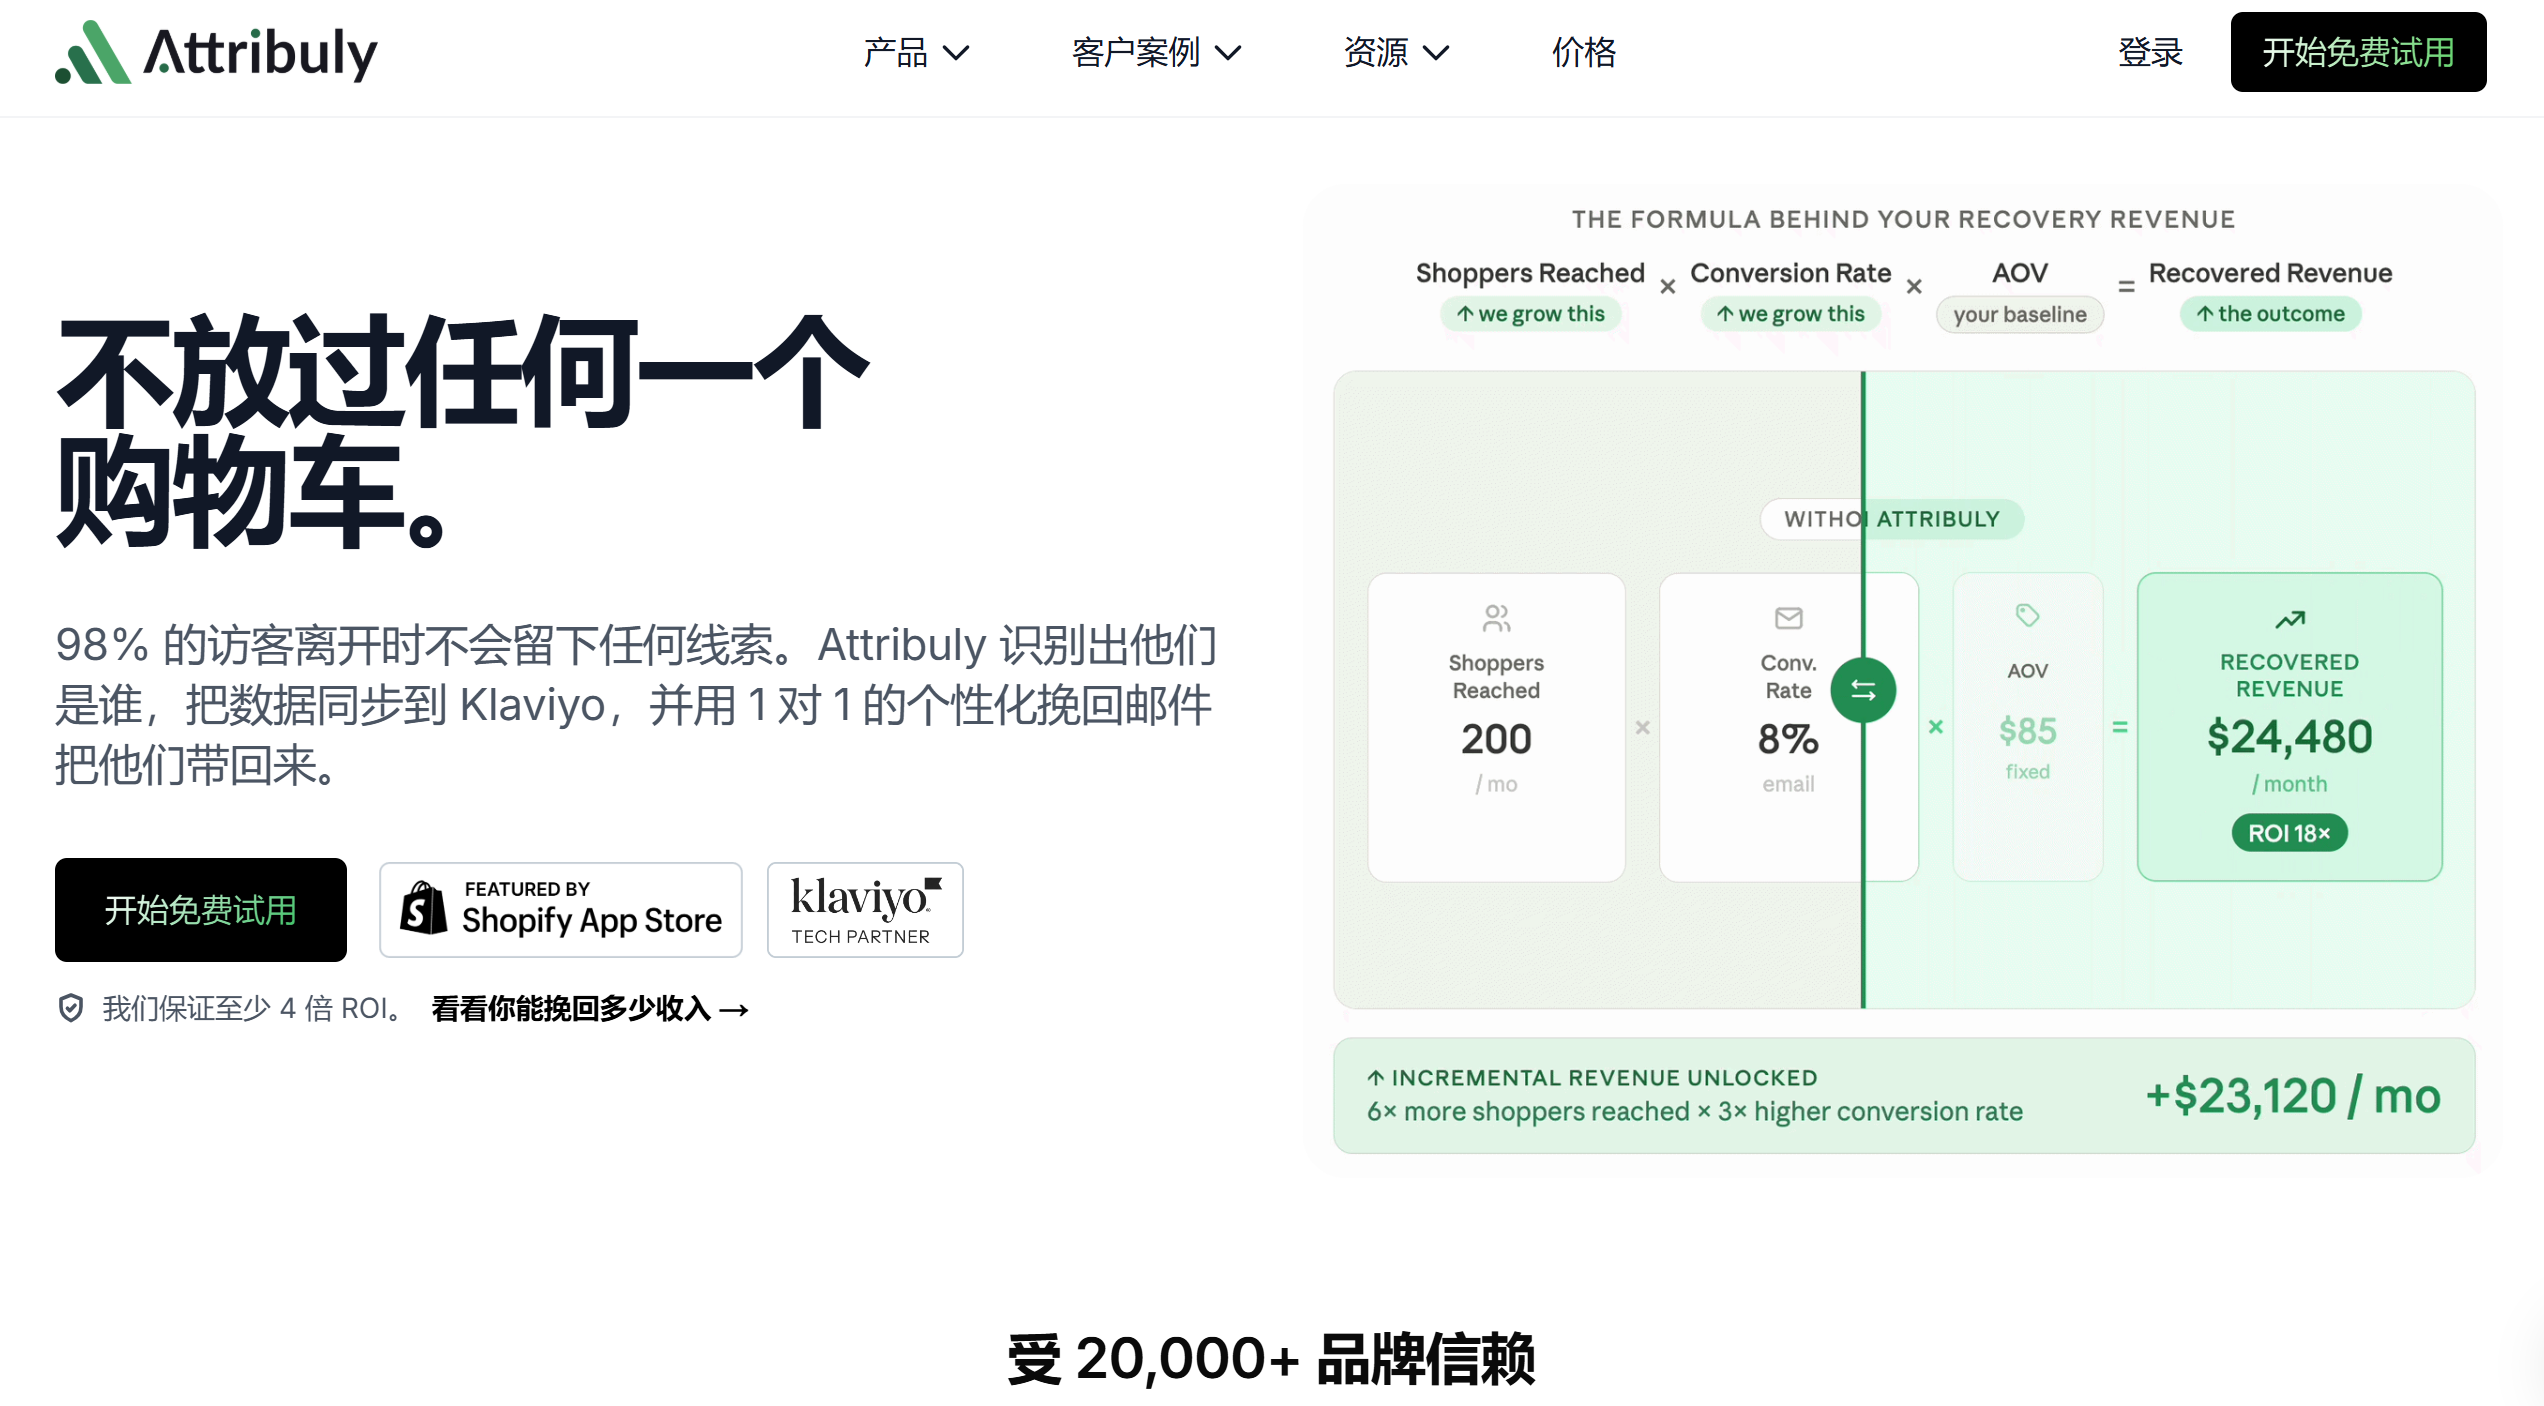This screenshot has width=2544, height=1406.
Task: Click the Featured by Shopify App Store badge
Action: (561, 910)
